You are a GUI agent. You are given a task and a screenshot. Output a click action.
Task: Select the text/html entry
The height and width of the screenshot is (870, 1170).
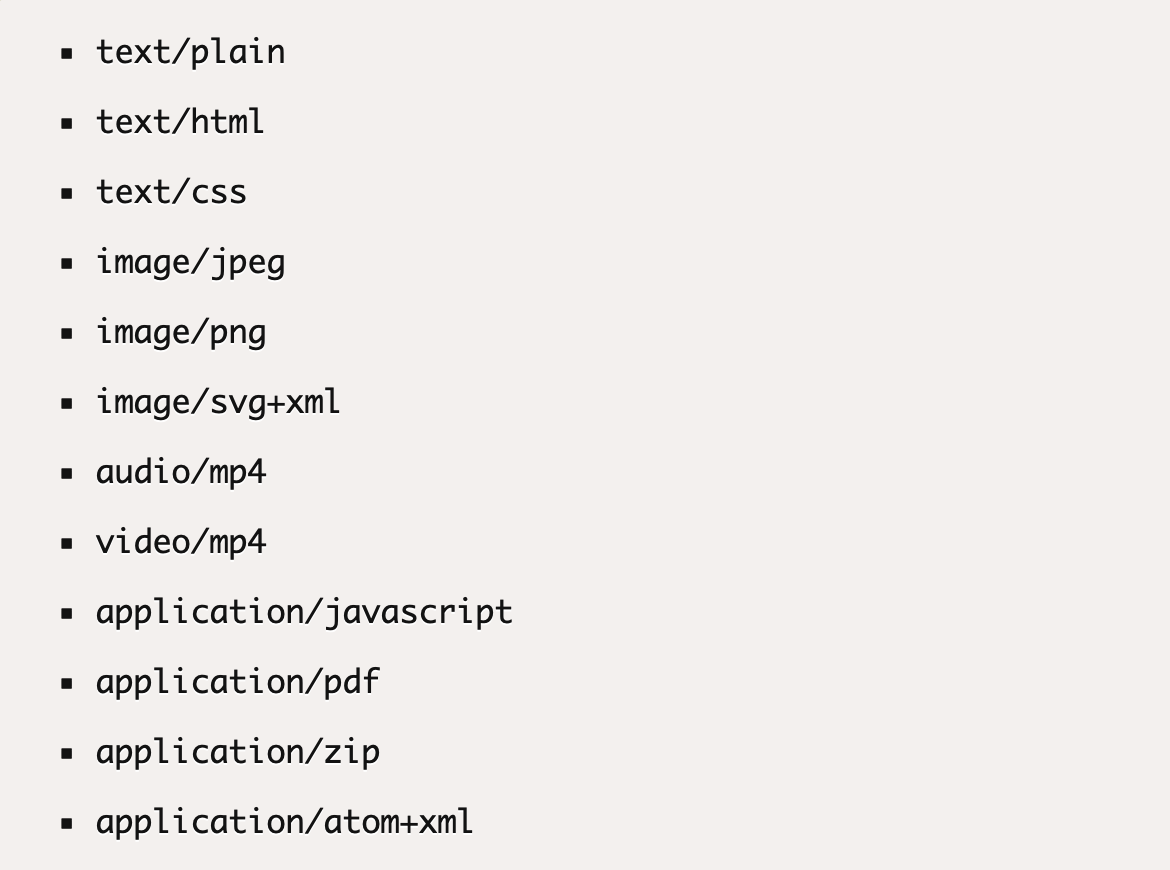point(180,122)
